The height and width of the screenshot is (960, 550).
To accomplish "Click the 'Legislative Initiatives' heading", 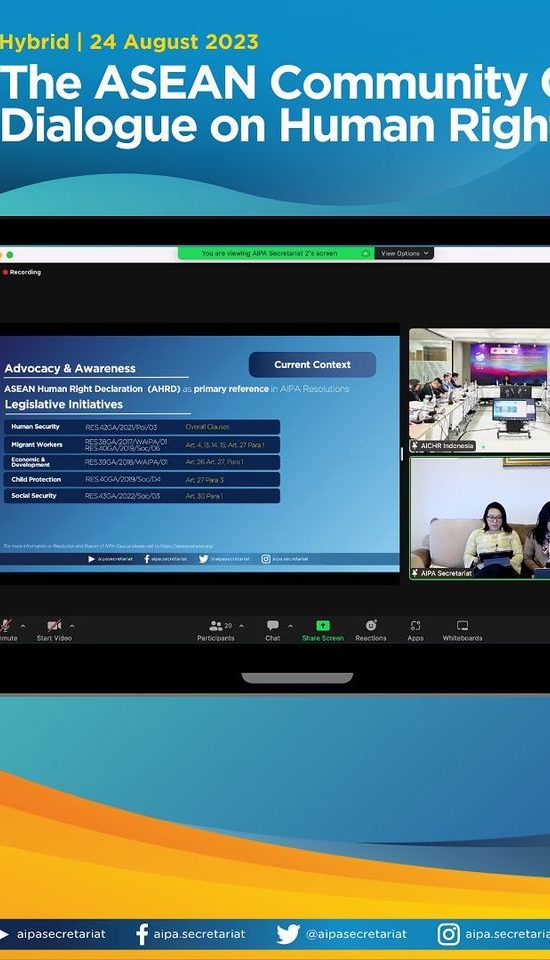I will (x=64, y=404).
